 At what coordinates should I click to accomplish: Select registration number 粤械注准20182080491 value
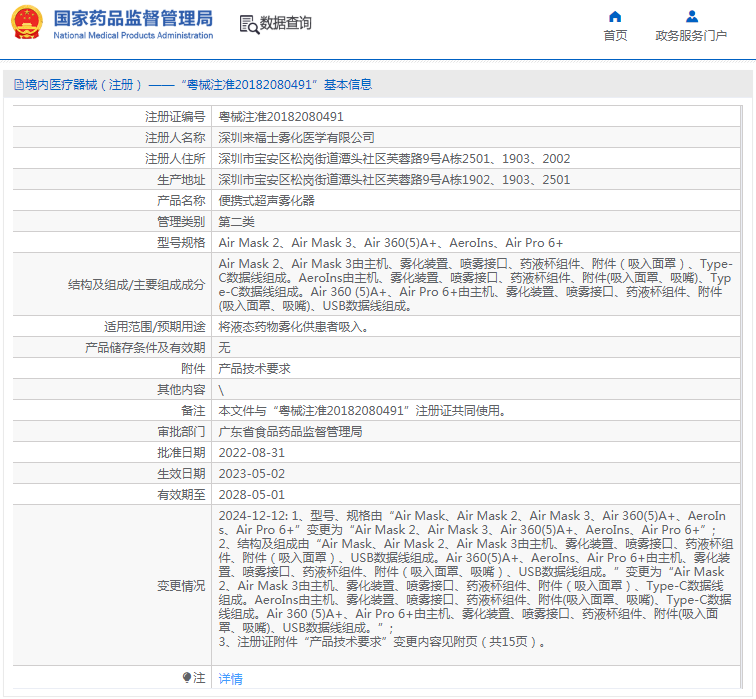pyautogui.click(x=281, y=117)
